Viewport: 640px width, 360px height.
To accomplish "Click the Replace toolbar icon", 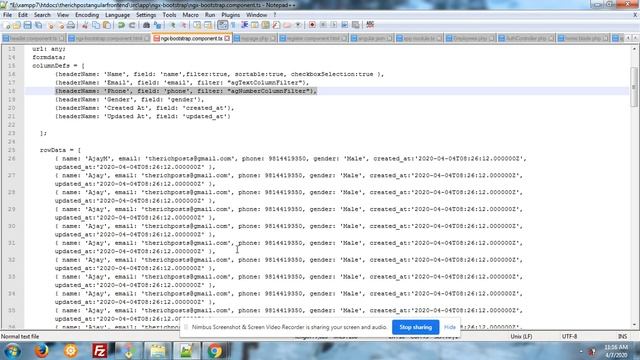I will (x=157, y=25).
